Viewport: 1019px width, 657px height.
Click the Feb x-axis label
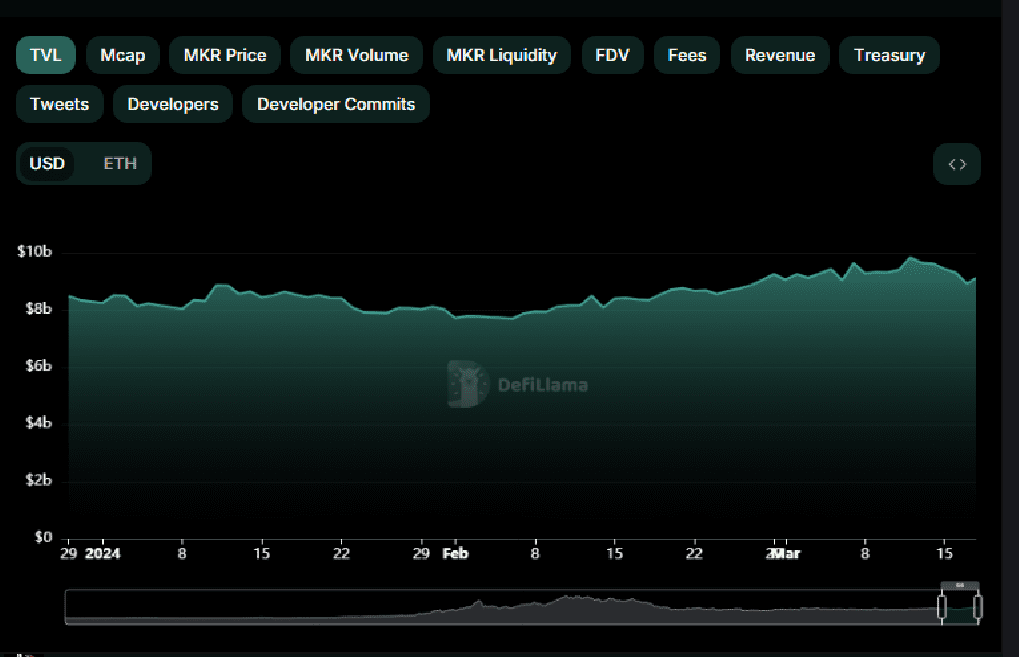[x=455, y=554]
